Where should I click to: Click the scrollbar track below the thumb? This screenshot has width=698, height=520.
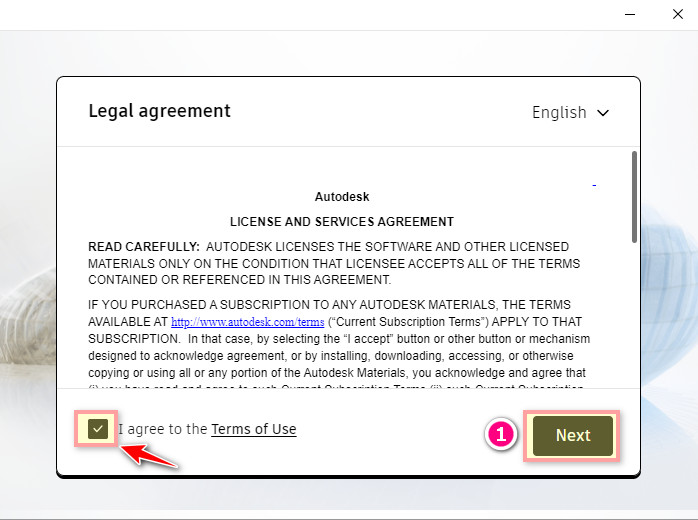click(x=634, y=320)
